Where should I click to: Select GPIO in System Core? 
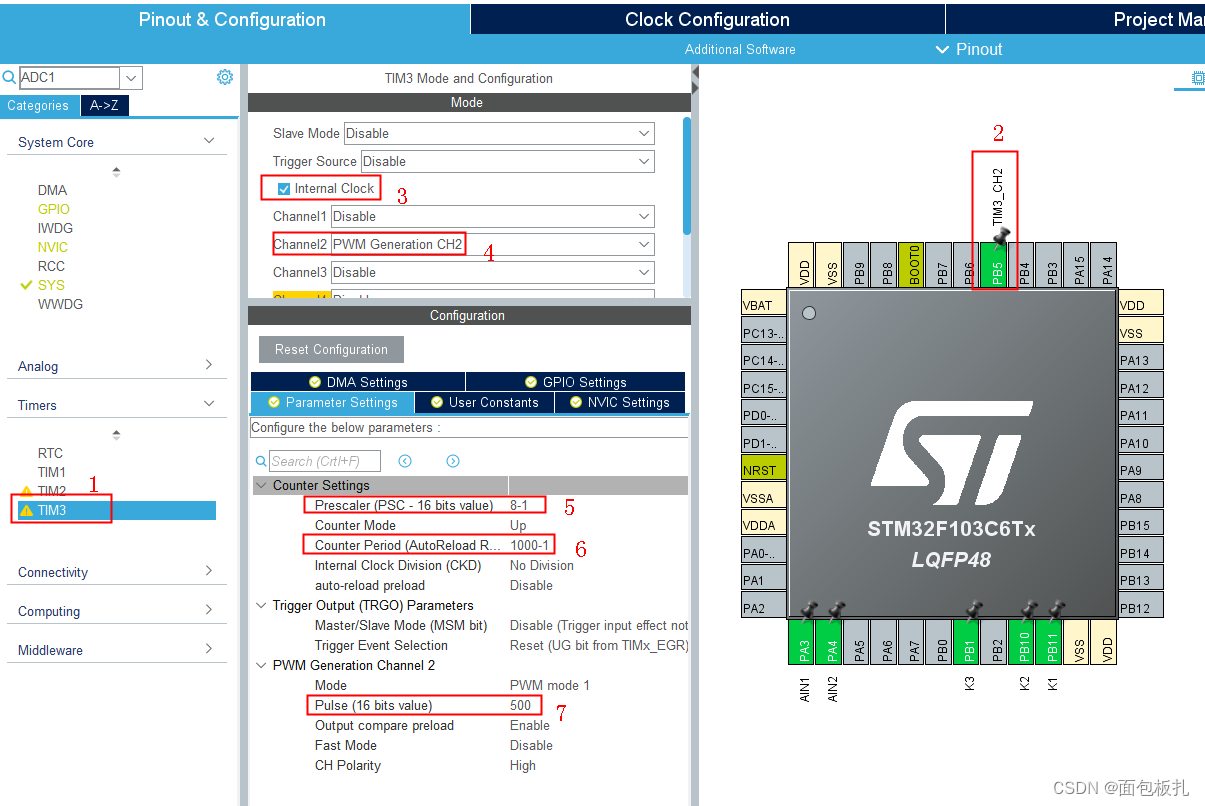click(54, 209)
